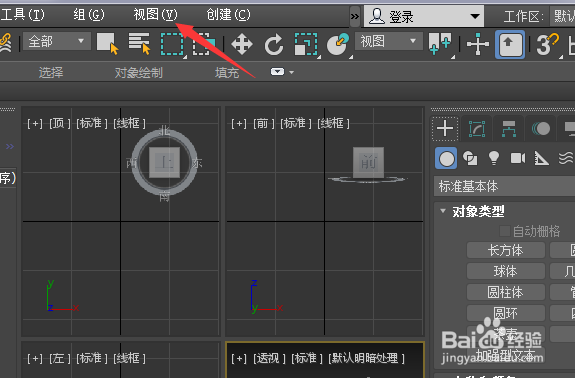The width and height of the screenshot is (575, 378).
Task: Click the [前] viewport label
Action: 264,124
